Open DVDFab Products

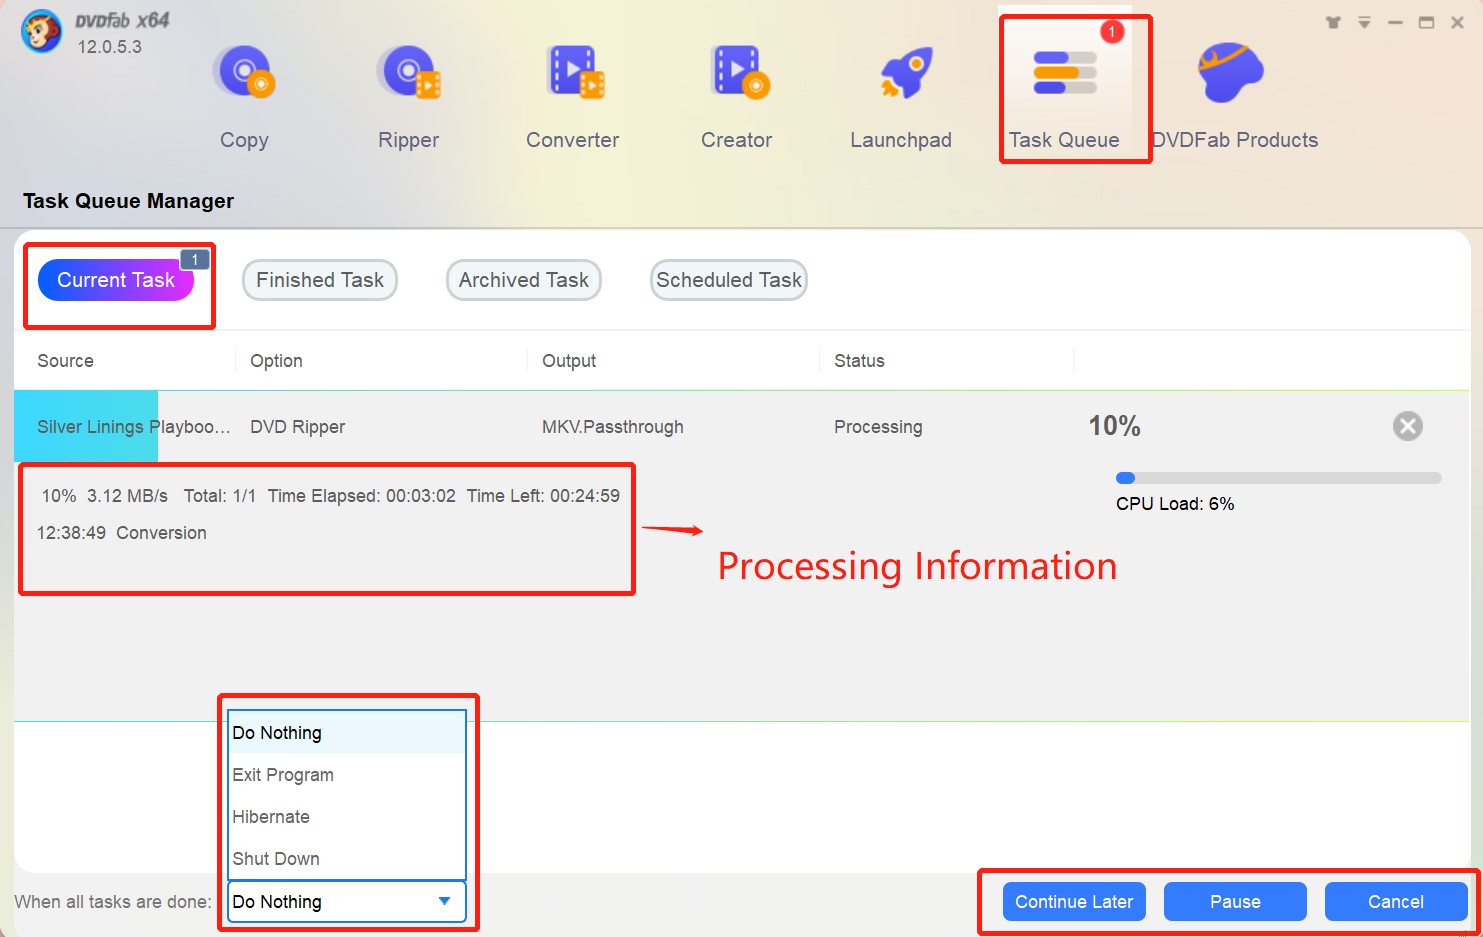point(1235,96)
